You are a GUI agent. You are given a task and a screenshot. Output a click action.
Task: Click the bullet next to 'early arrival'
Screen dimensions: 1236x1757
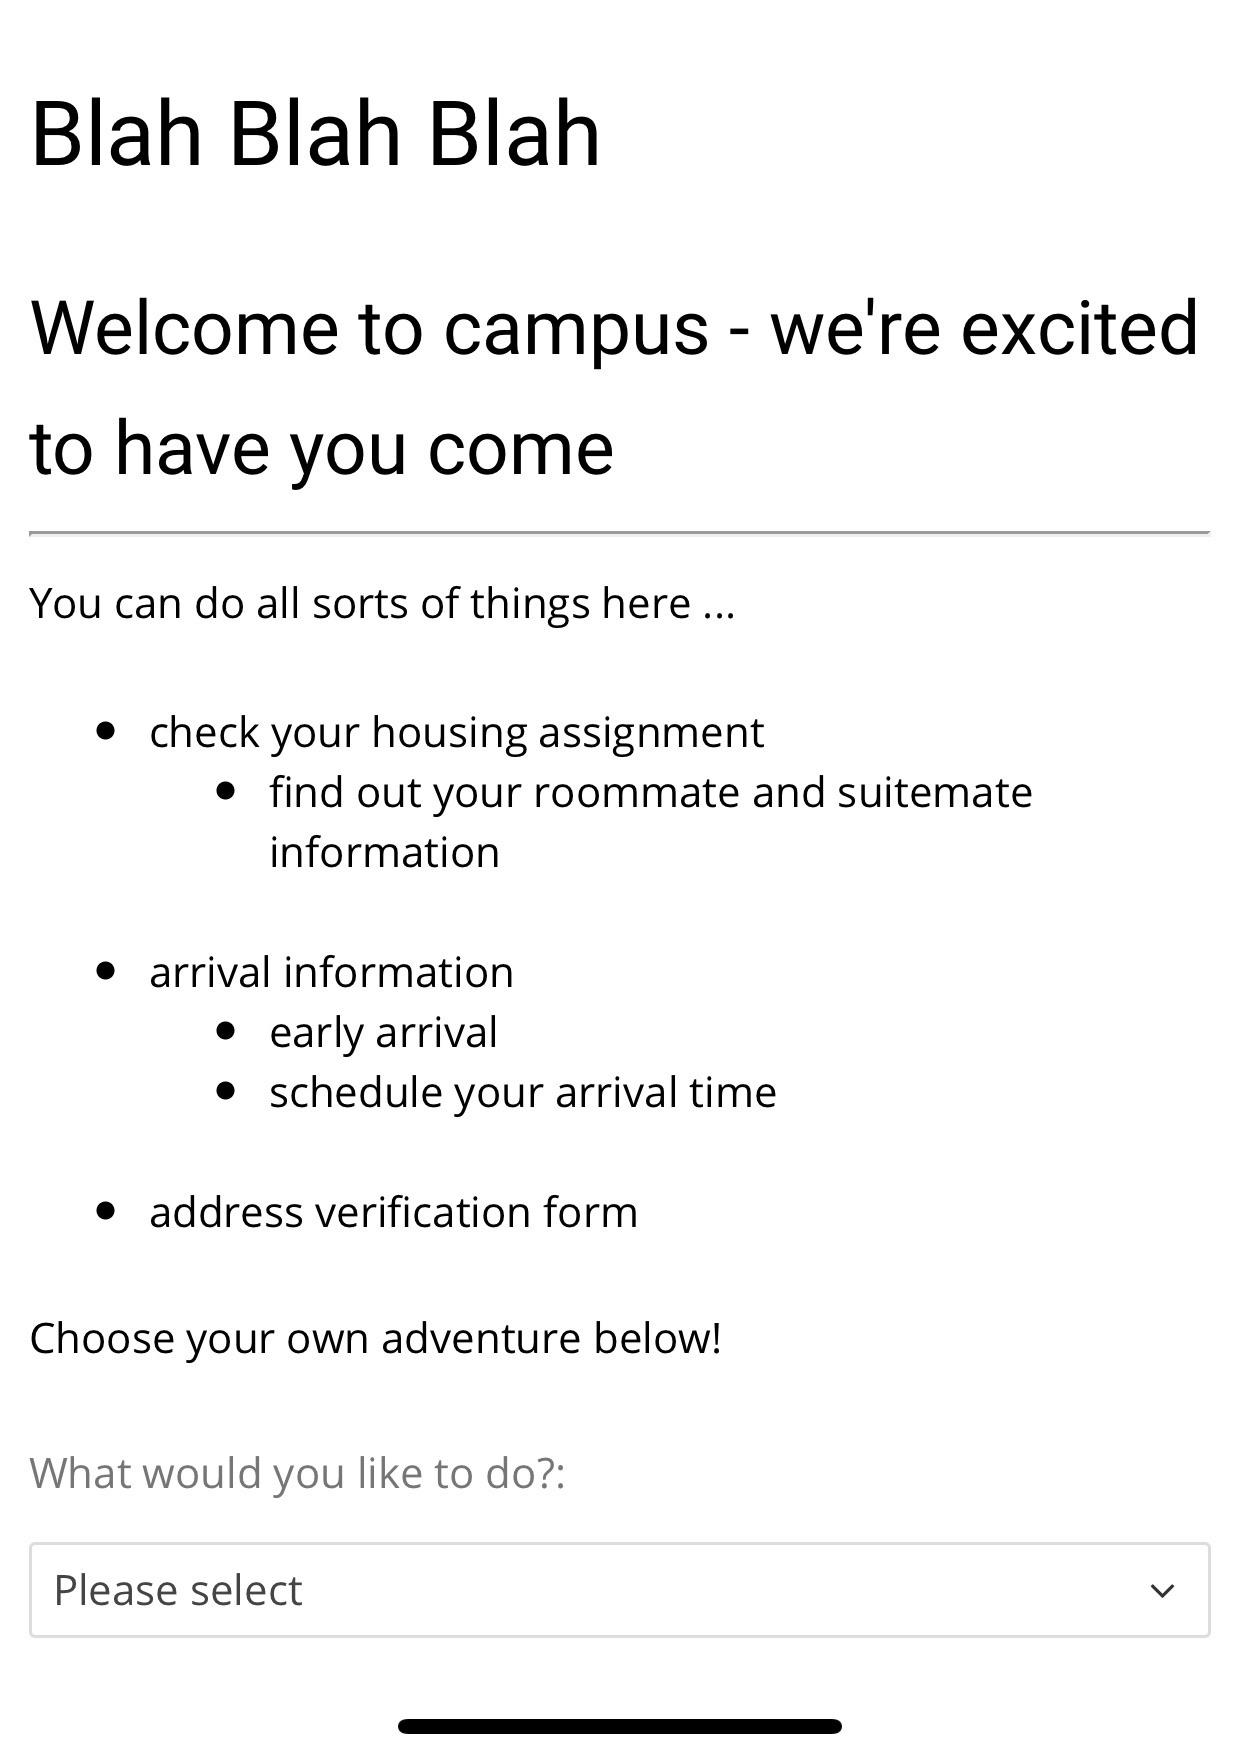click(228, 1029)
